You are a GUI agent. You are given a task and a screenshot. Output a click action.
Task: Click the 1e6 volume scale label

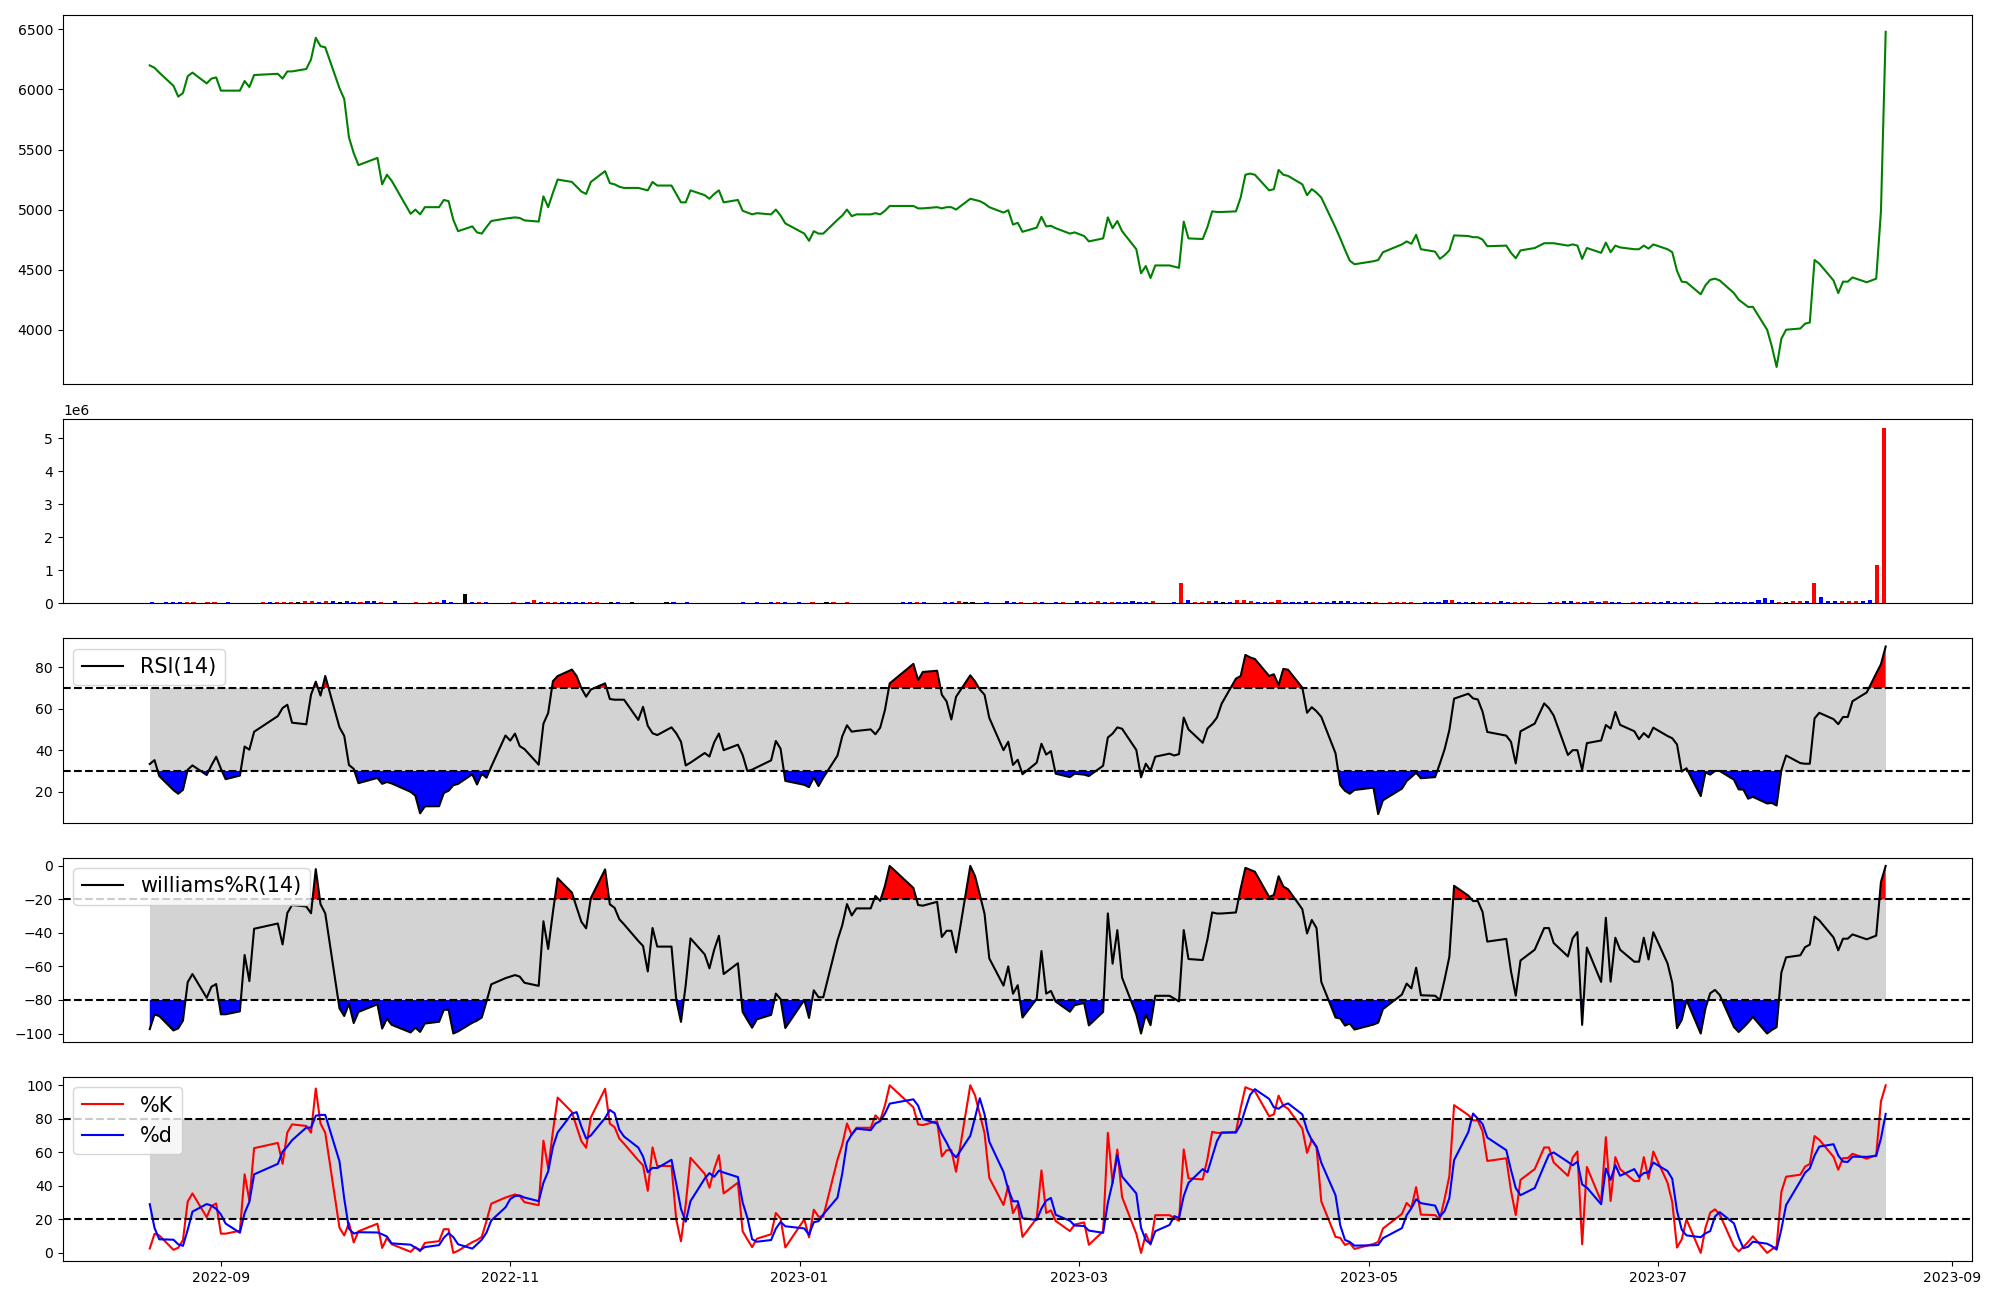click(x=77, y=411)
